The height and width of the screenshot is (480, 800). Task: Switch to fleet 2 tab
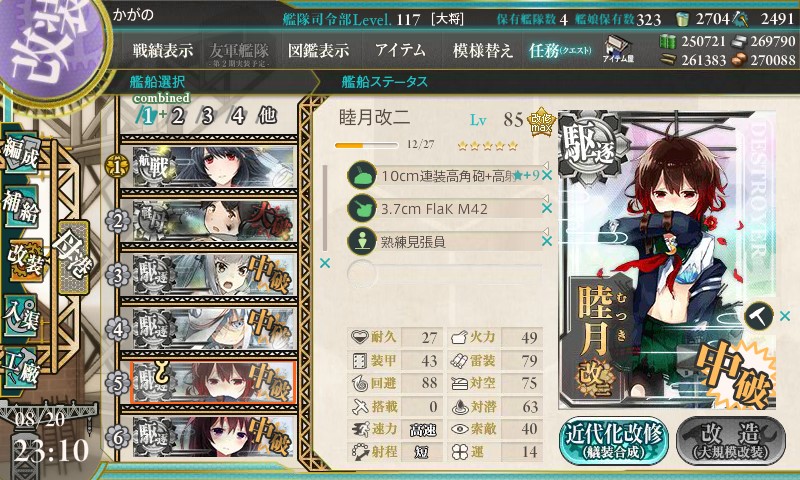pyautogui.click(x=178, y=116)
